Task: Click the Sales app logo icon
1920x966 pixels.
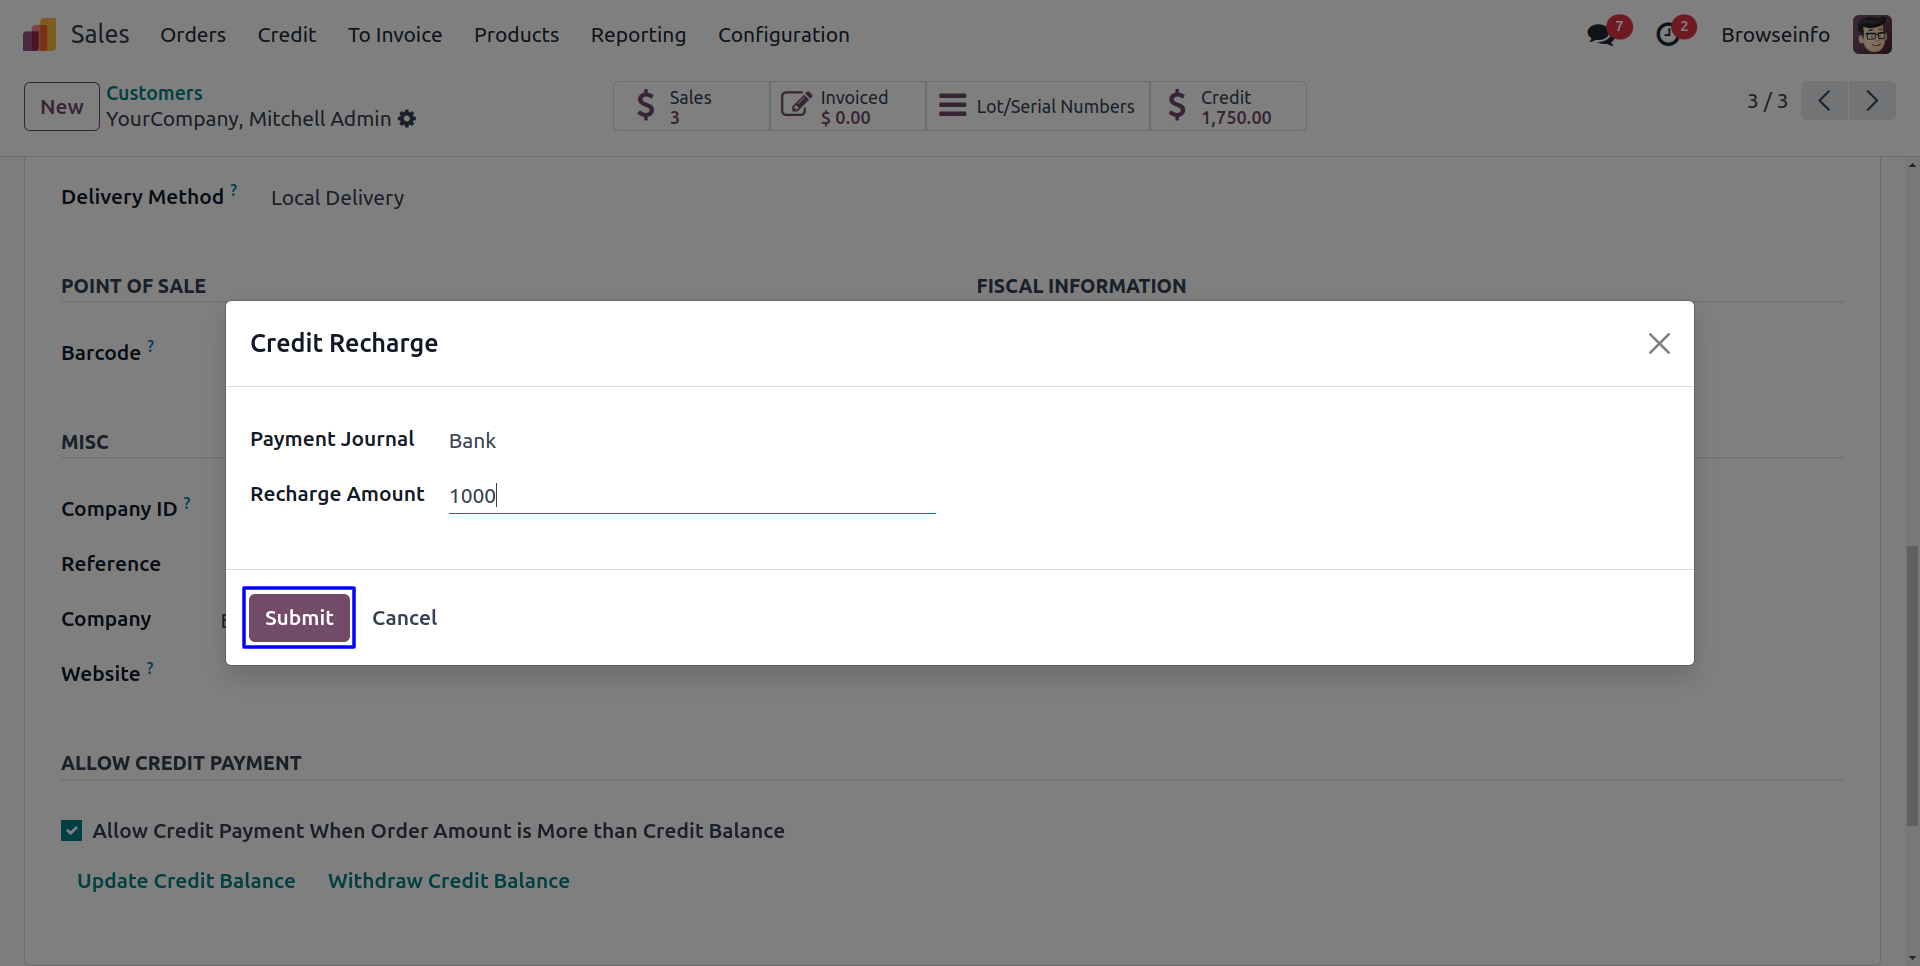Action: [x=39, y=35]
